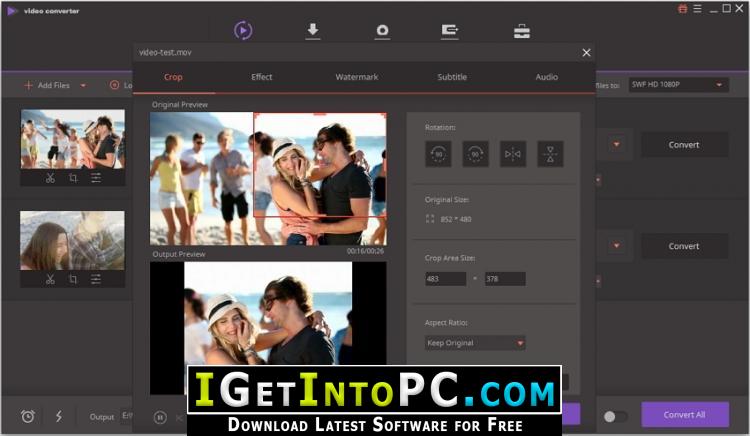The height and width of the screenshot is (436, 750).
Task: Click the crop area width field
Action: pos(445,279)
